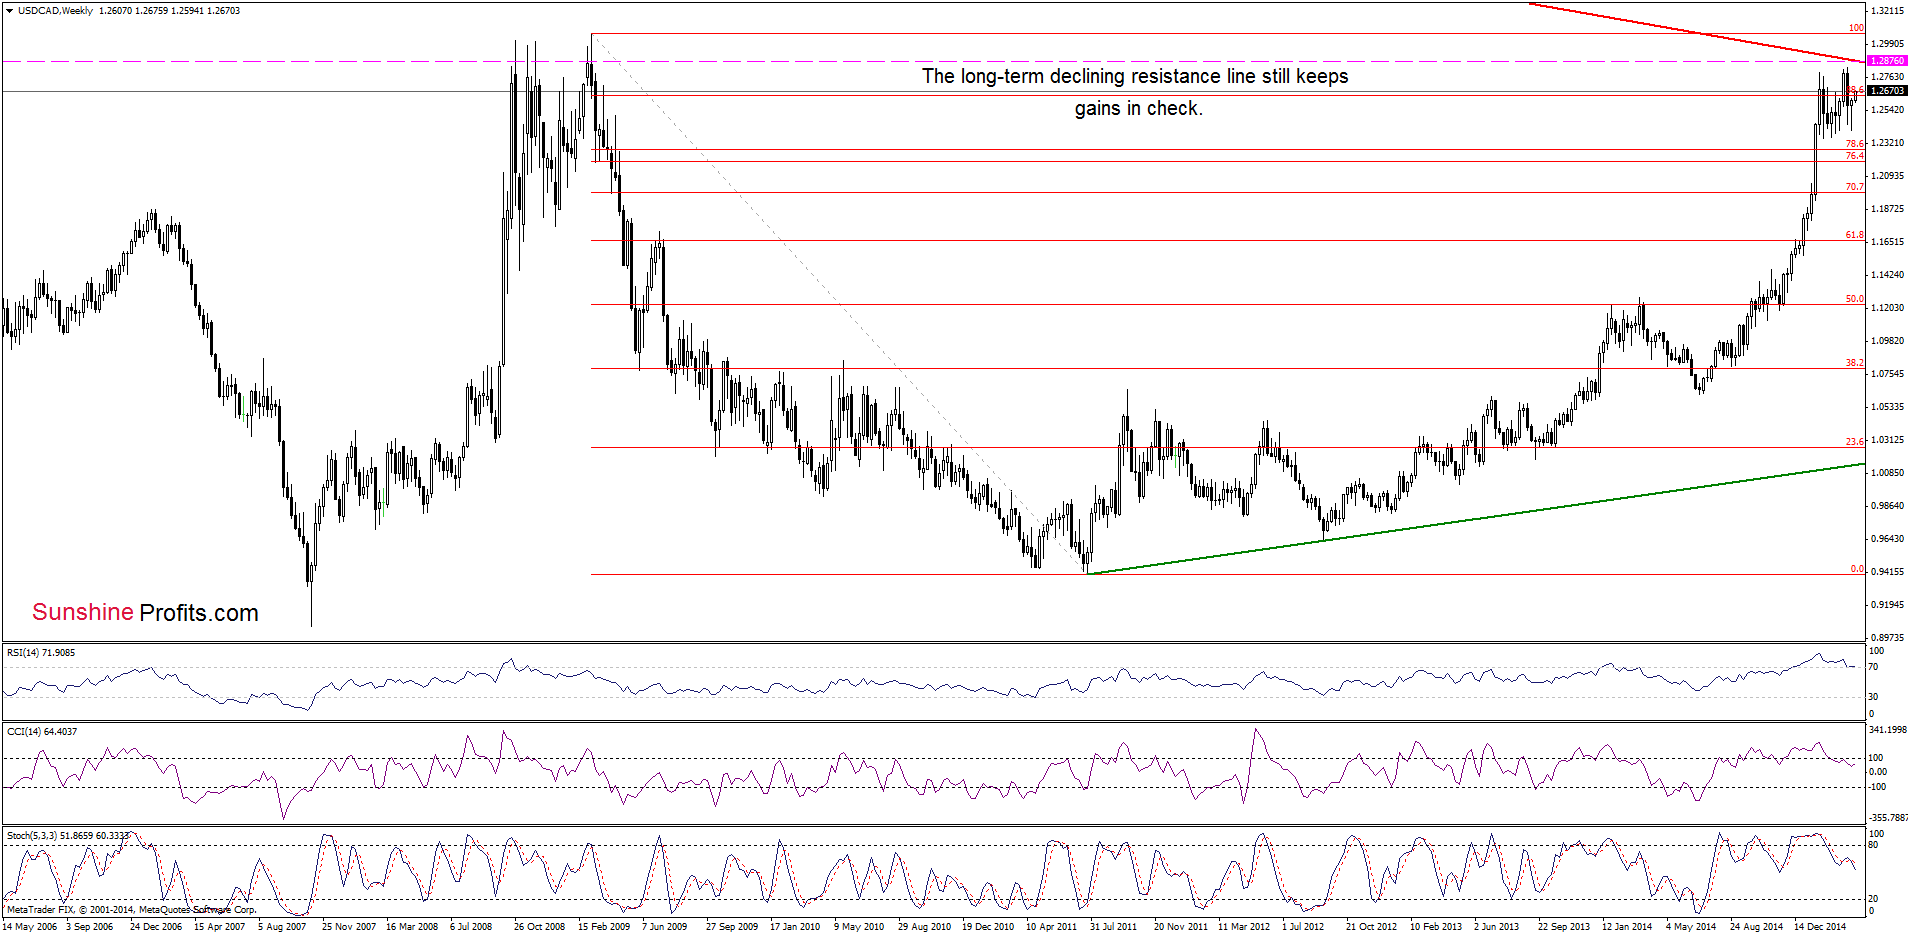1908x935 pixels.
Task: Click the 10 Apr 2011 date label
Action: (1051, 927)
